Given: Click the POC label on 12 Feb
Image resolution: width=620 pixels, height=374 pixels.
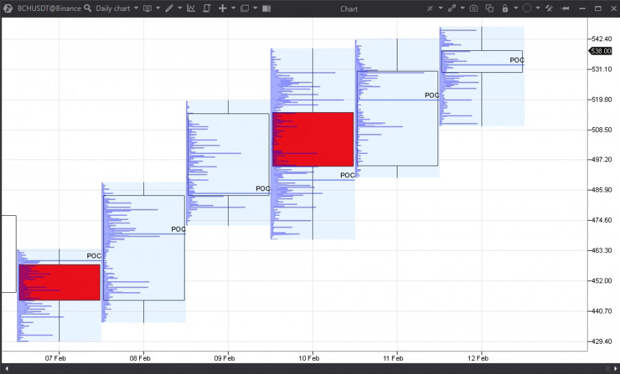Looking at the screenshot, I should pyautogui.click(x=517, y=60).
